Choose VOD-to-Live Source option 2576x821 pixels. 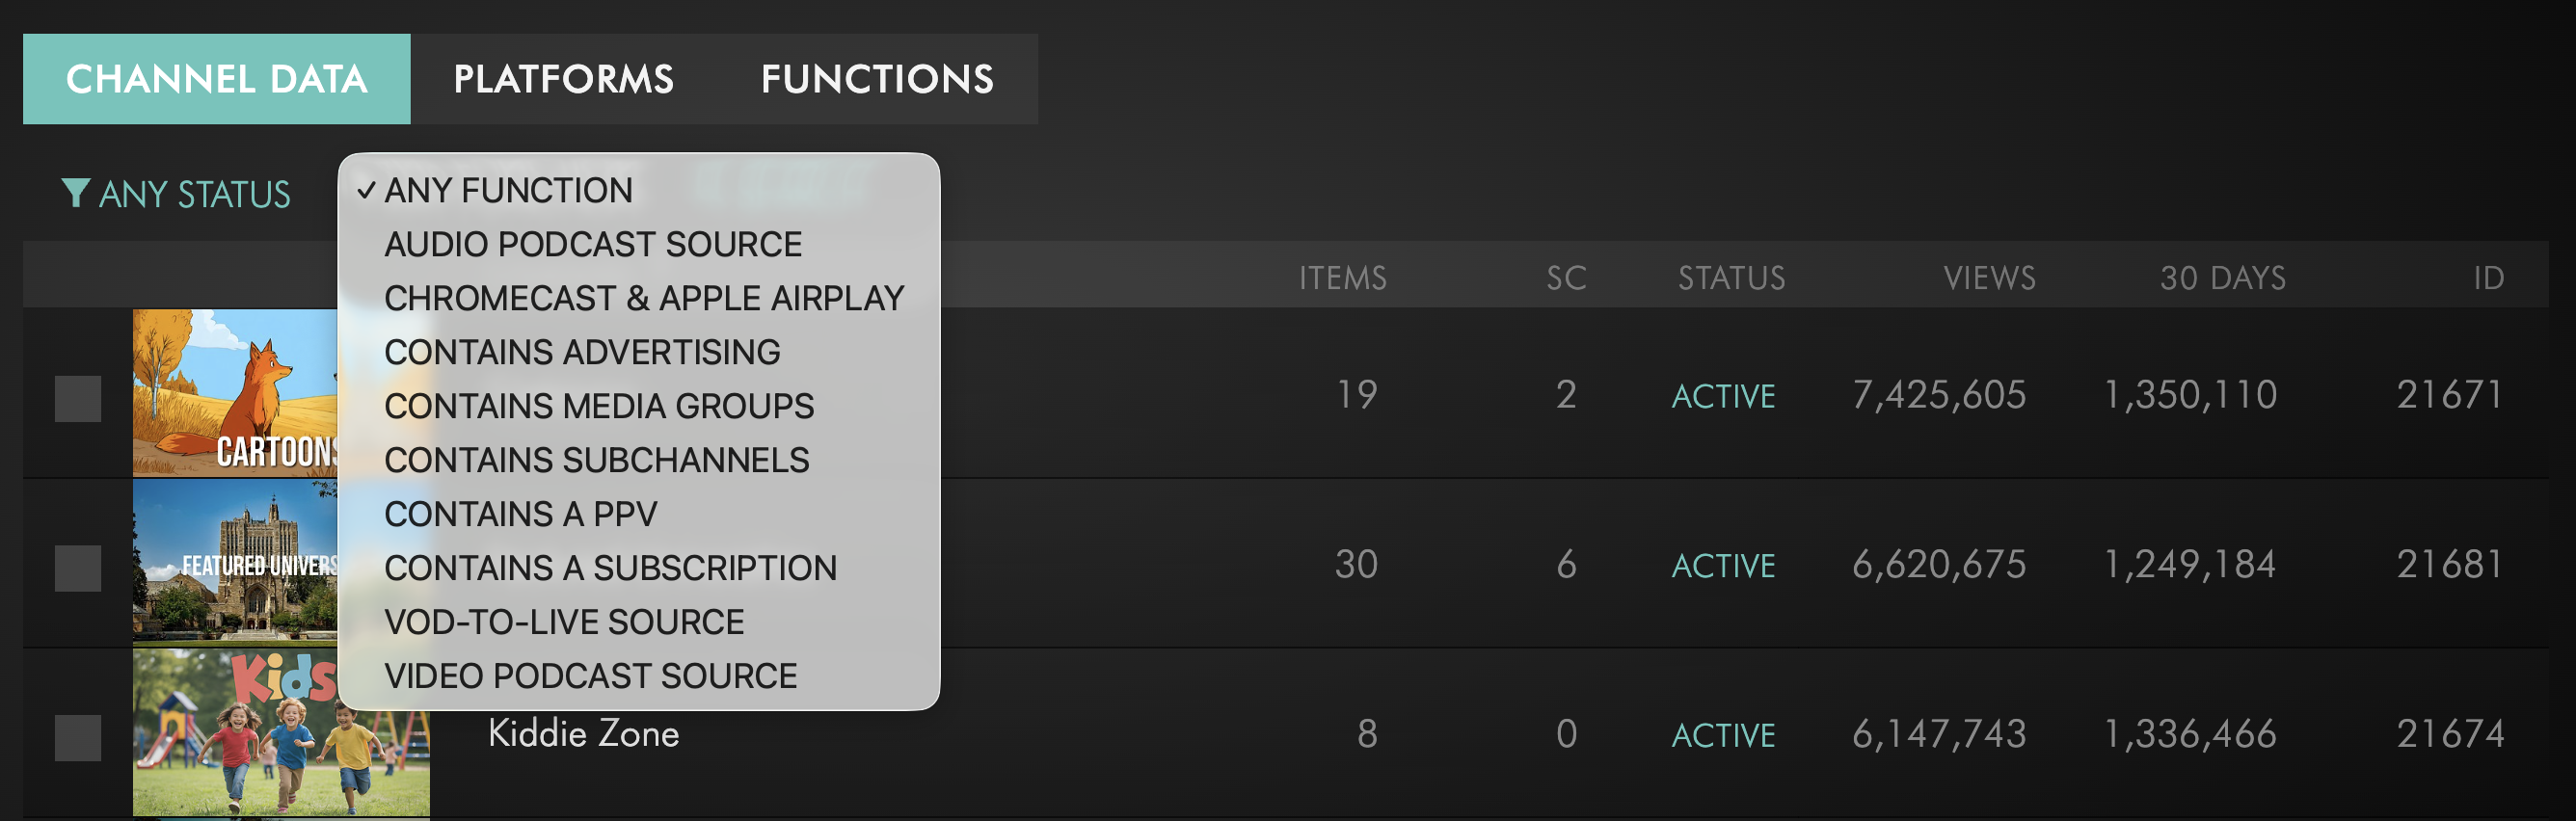(x=563, y=622)
